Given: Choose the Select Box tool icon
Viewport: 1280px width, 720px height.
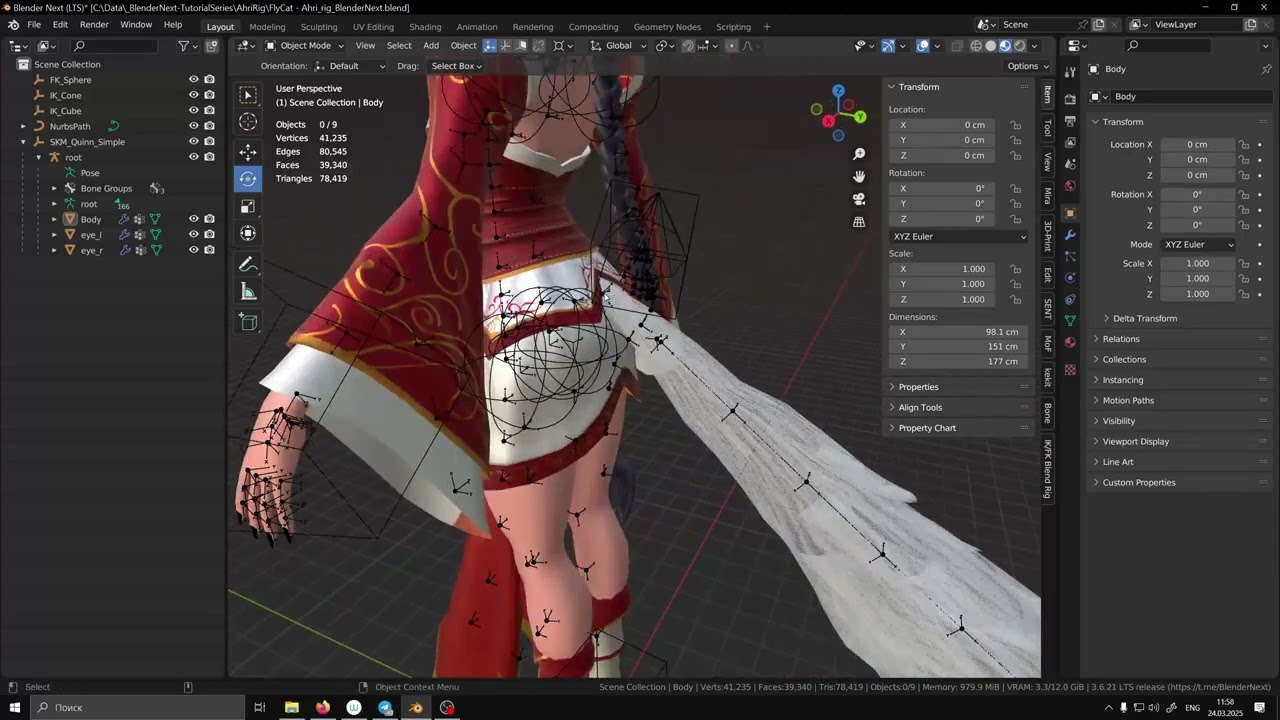Looking at the screenshot, I should [x=248, y=95].
